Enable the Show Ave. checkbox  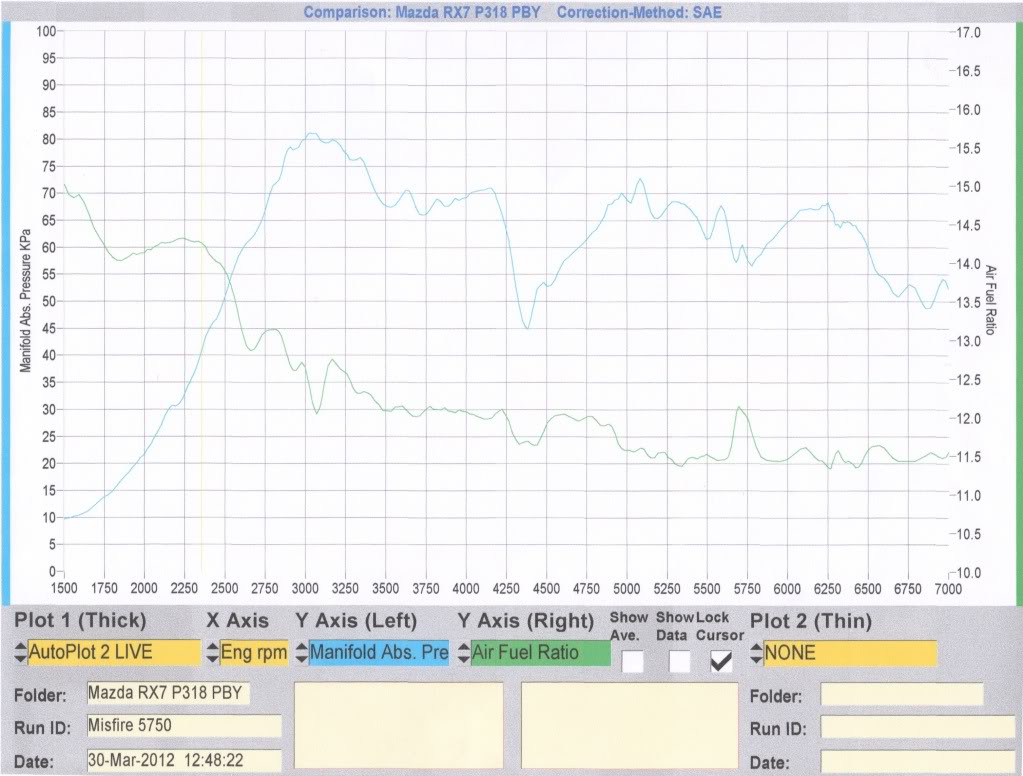pos(632,661)
